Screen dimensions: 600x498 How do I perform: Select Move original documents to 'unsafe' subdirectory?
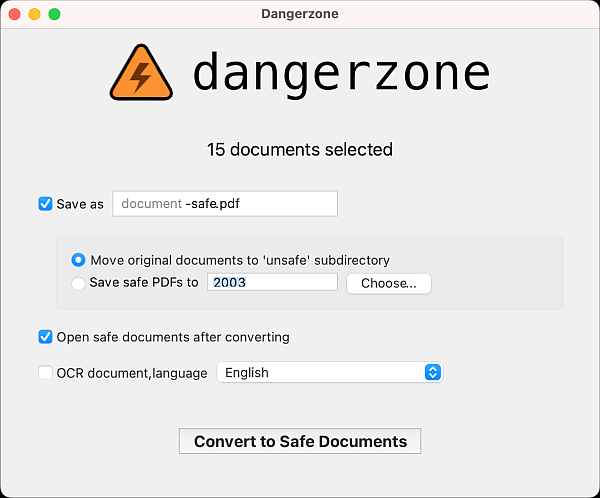pyautogui.click(x=78, y=260)
